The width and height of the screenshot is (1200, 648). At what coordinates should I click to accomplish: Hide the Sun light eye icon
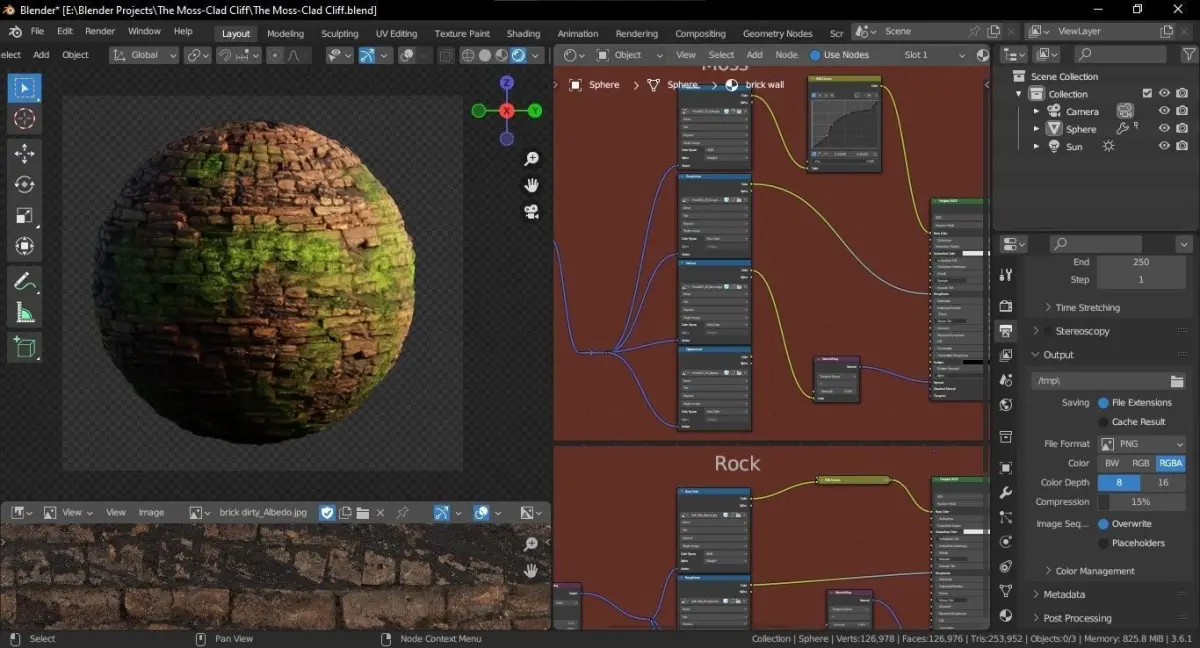pyautogui.click(x=1164, y=146)
